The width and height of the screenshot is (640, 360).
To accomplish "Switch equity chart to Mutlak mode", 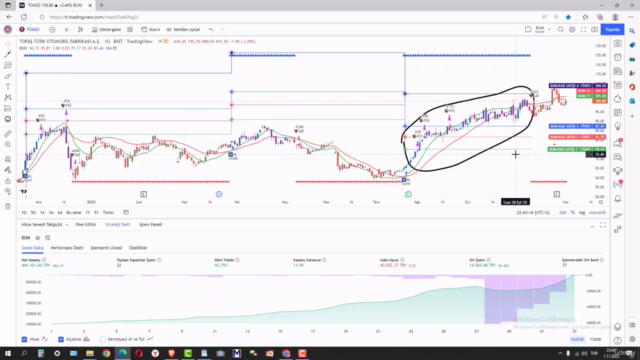I will click(x=577, y=339).
